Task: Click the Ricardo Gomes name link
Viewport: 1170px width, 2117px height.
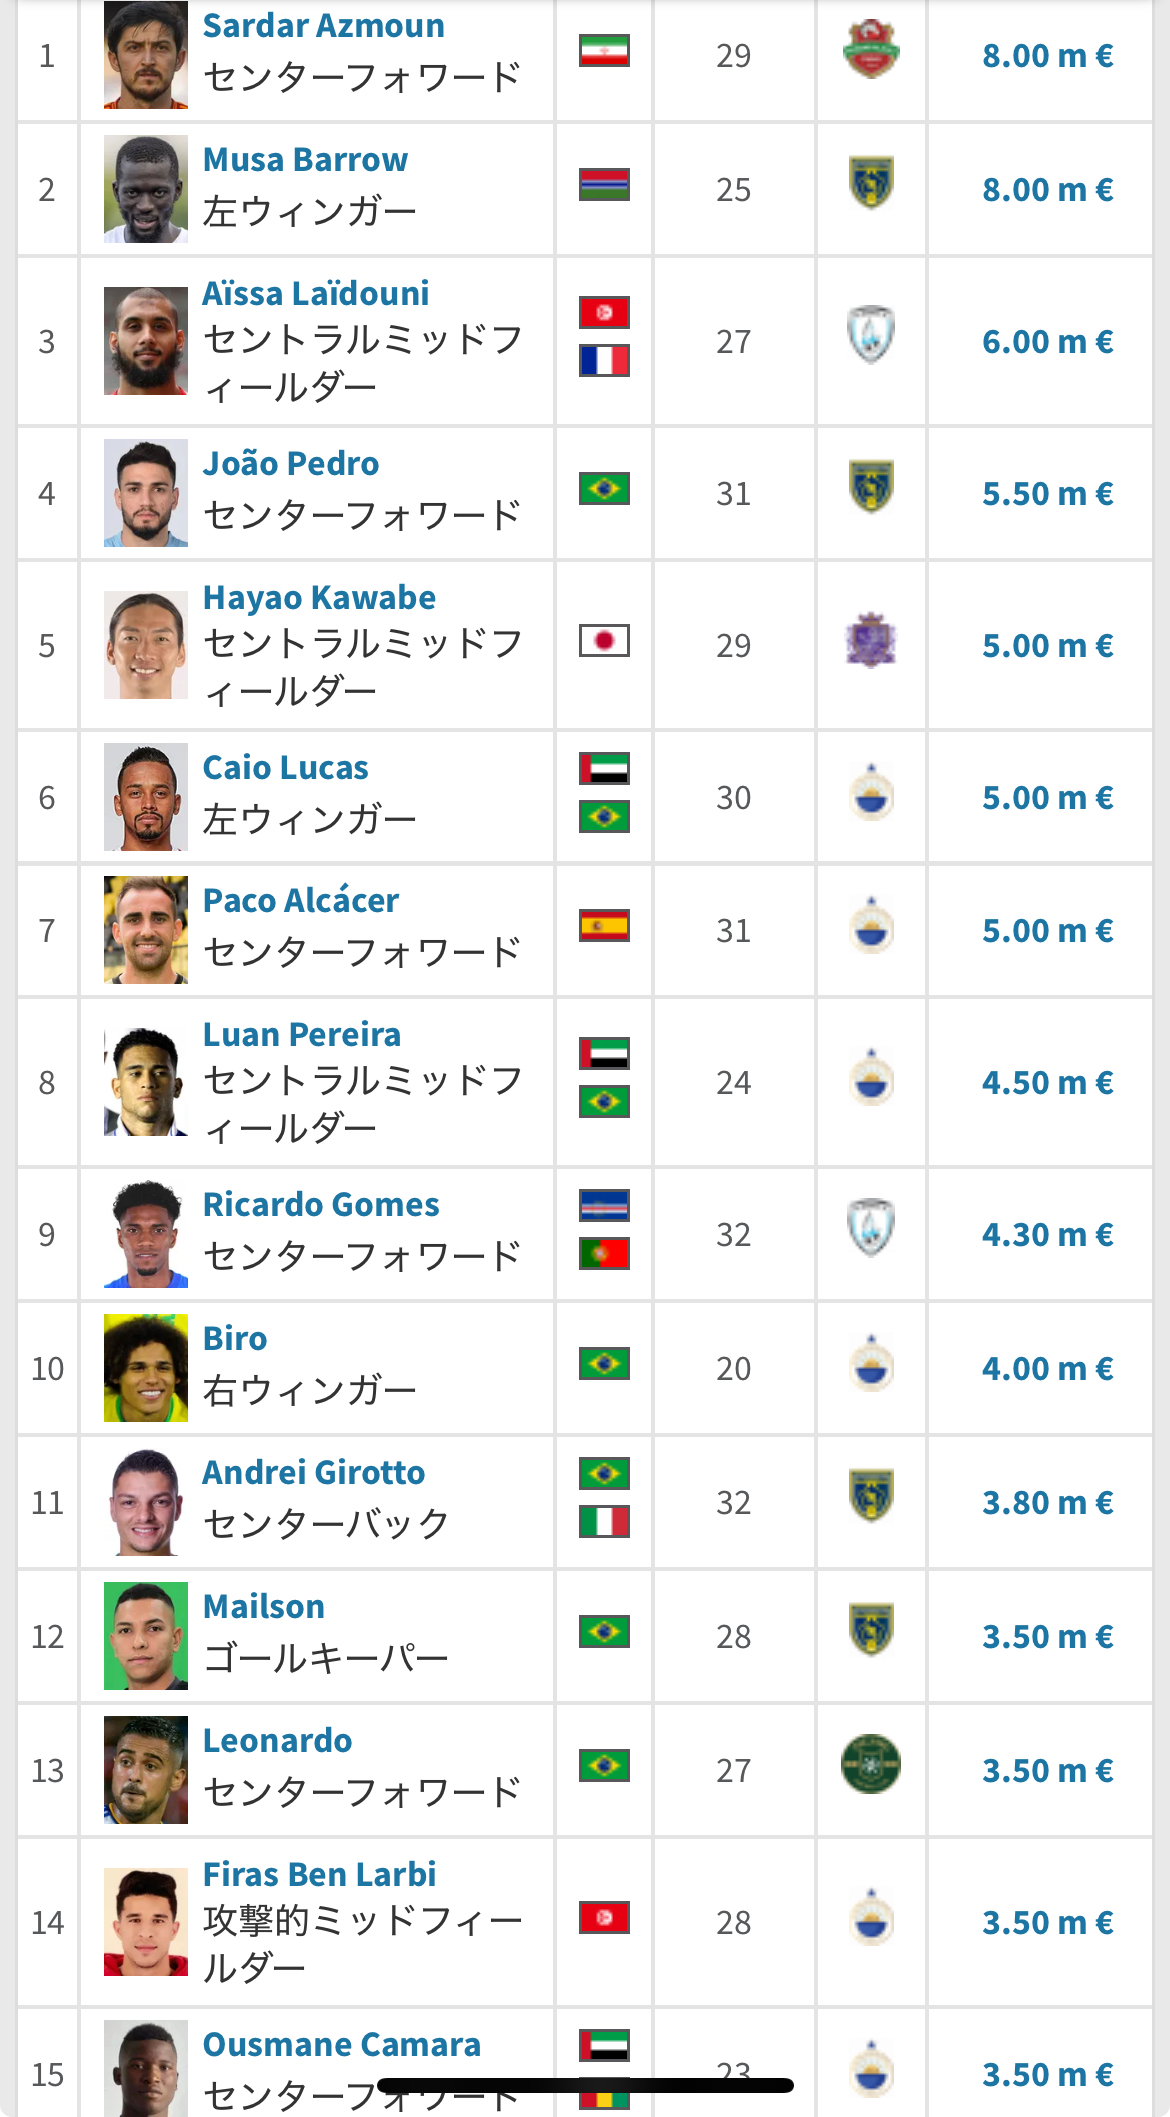Action: (x=321, y=1205)
